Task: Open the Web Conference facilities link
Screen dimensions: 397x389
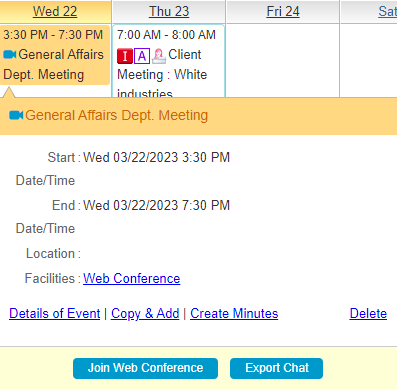Action: 132,278
